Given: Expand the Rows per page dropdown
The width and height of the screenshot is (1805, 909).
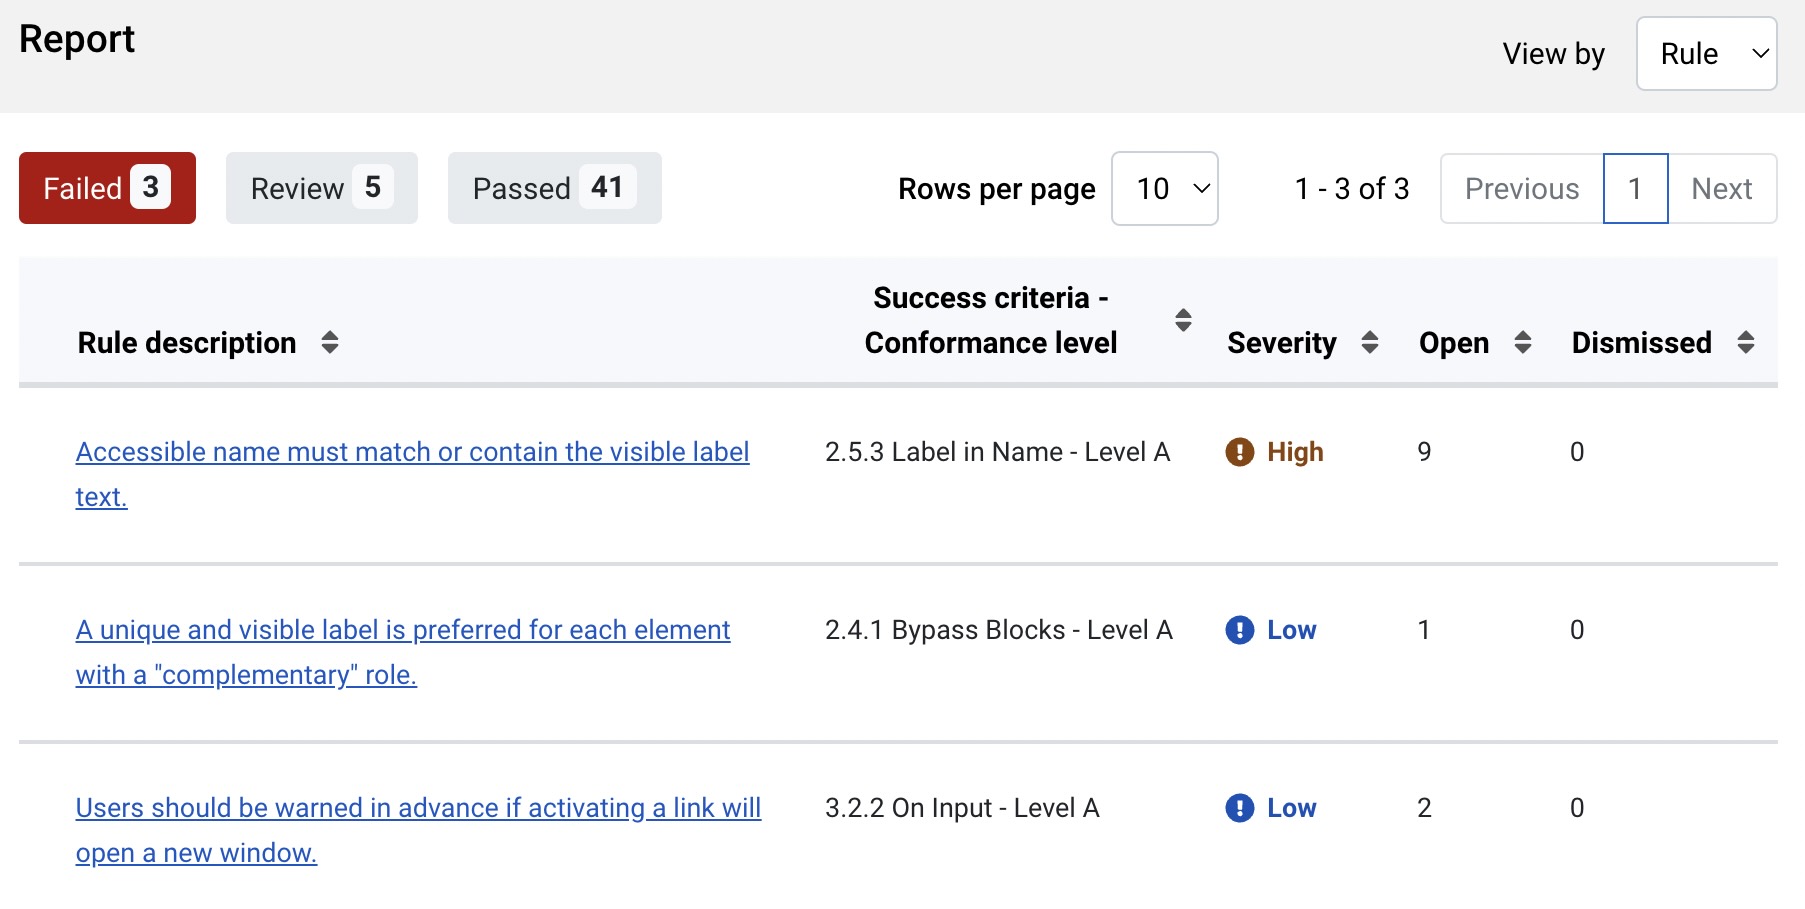Looking at the screenshot, I should point(1164,189).
